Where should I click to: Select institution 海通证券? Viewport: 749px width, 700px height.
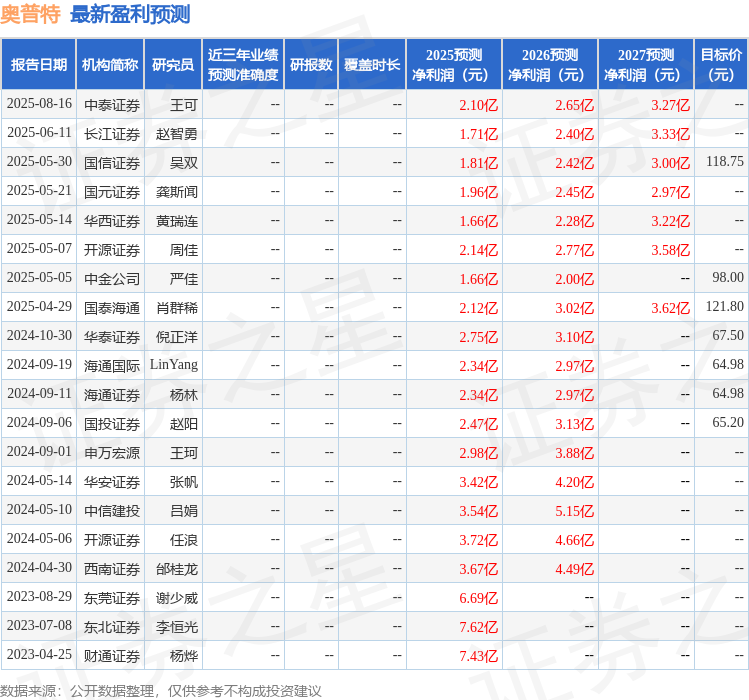(112, 395)
